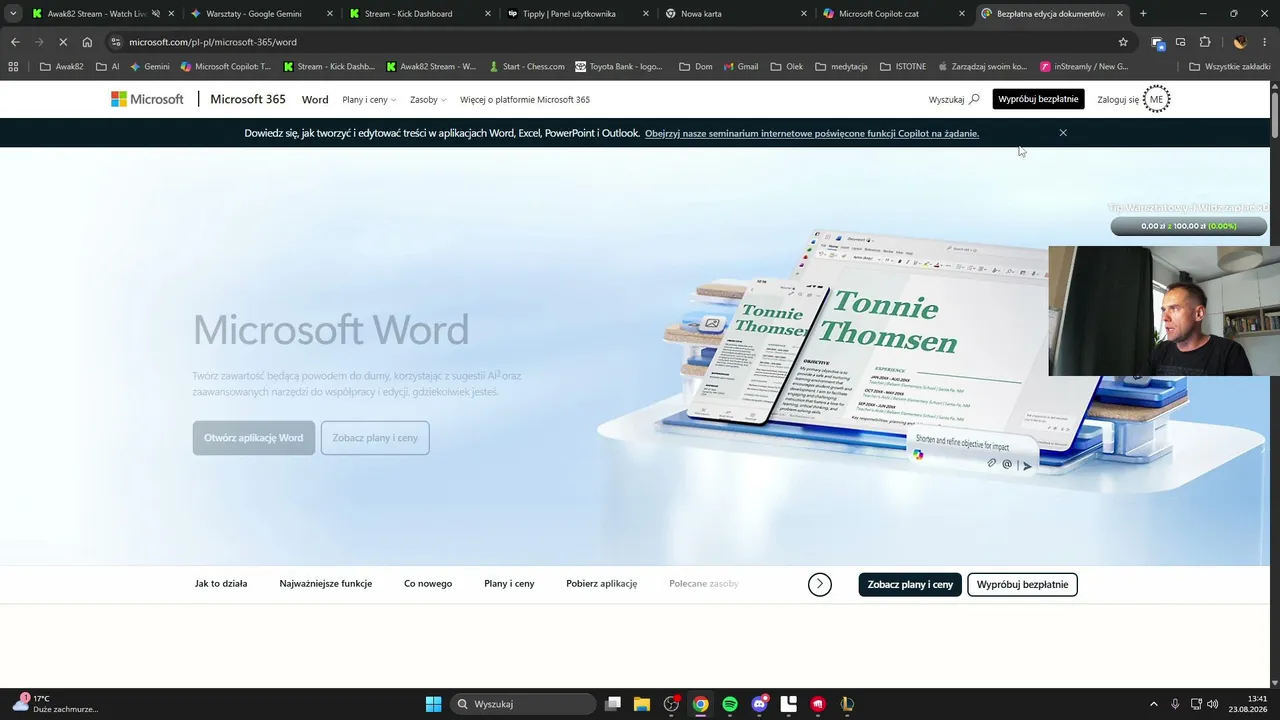
Task: Open the browser home page
Action: (87, 42)
